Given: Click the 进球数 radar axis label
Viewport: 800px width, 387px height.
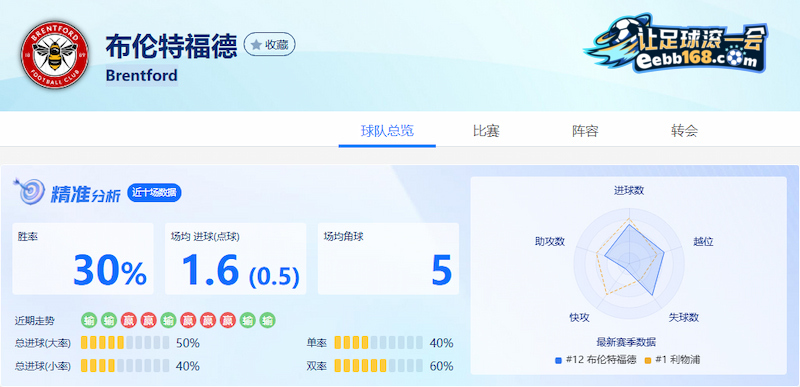Looking at the screenshot, I should click(x=629, y=190).
